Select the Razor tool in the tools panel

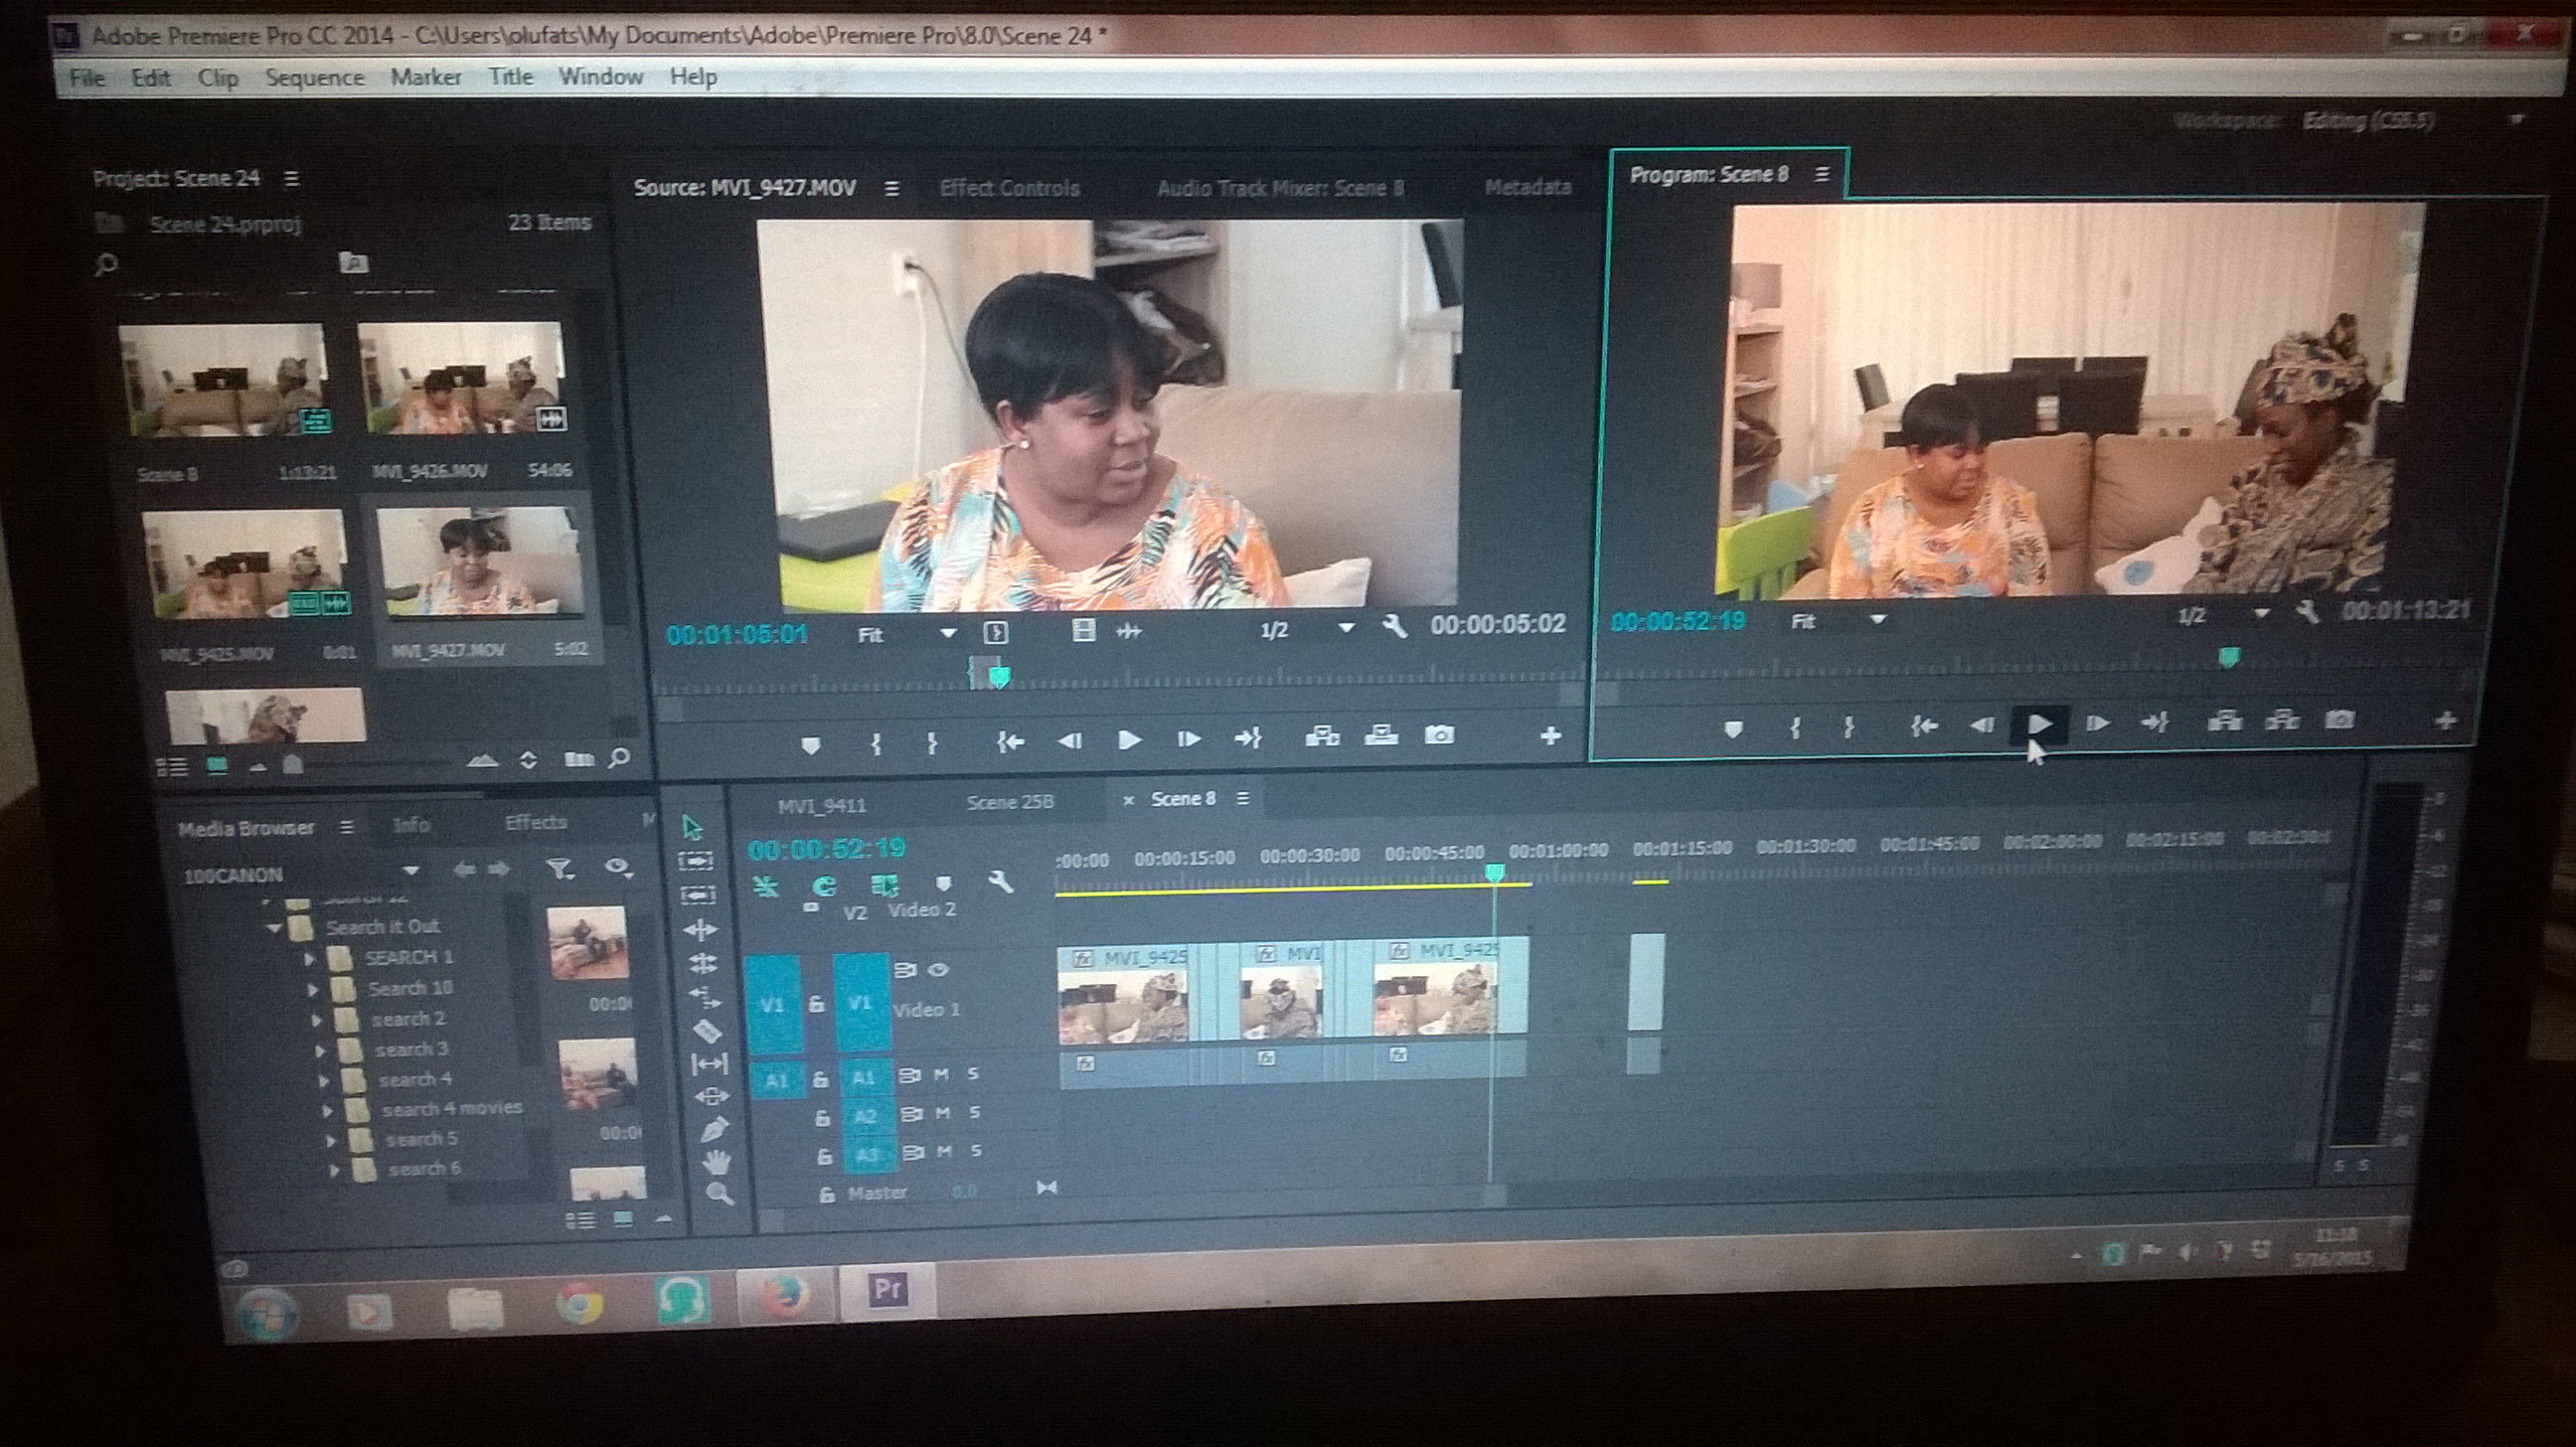tap(707, 1030)
